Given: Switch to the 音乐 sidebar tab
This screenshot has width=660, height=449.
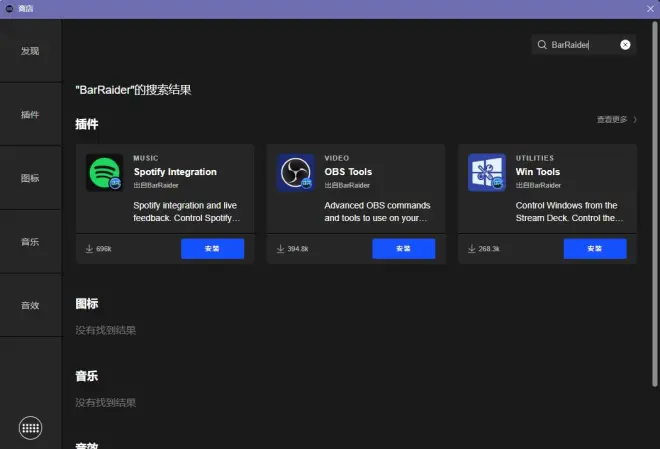Looking at the screenshot, I should click(30, 242).
